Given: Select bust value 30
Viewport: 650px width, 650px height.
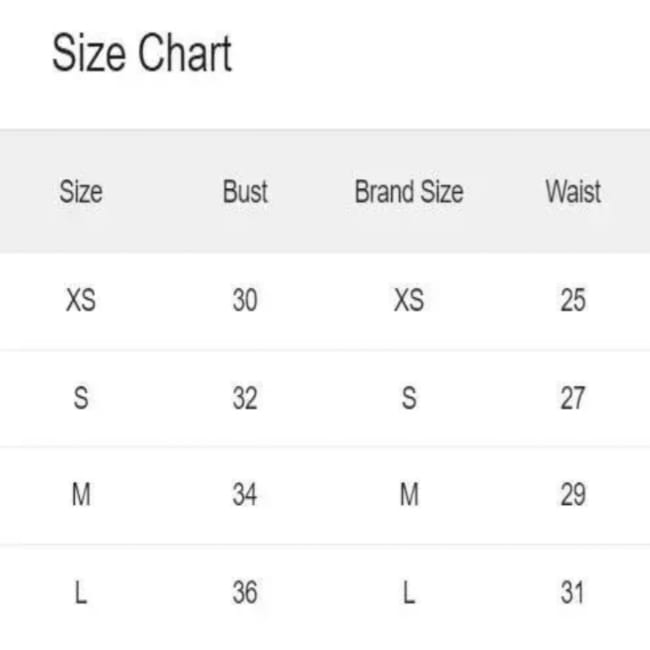Looking at the screenshot, I should click(x=245, y=299).
